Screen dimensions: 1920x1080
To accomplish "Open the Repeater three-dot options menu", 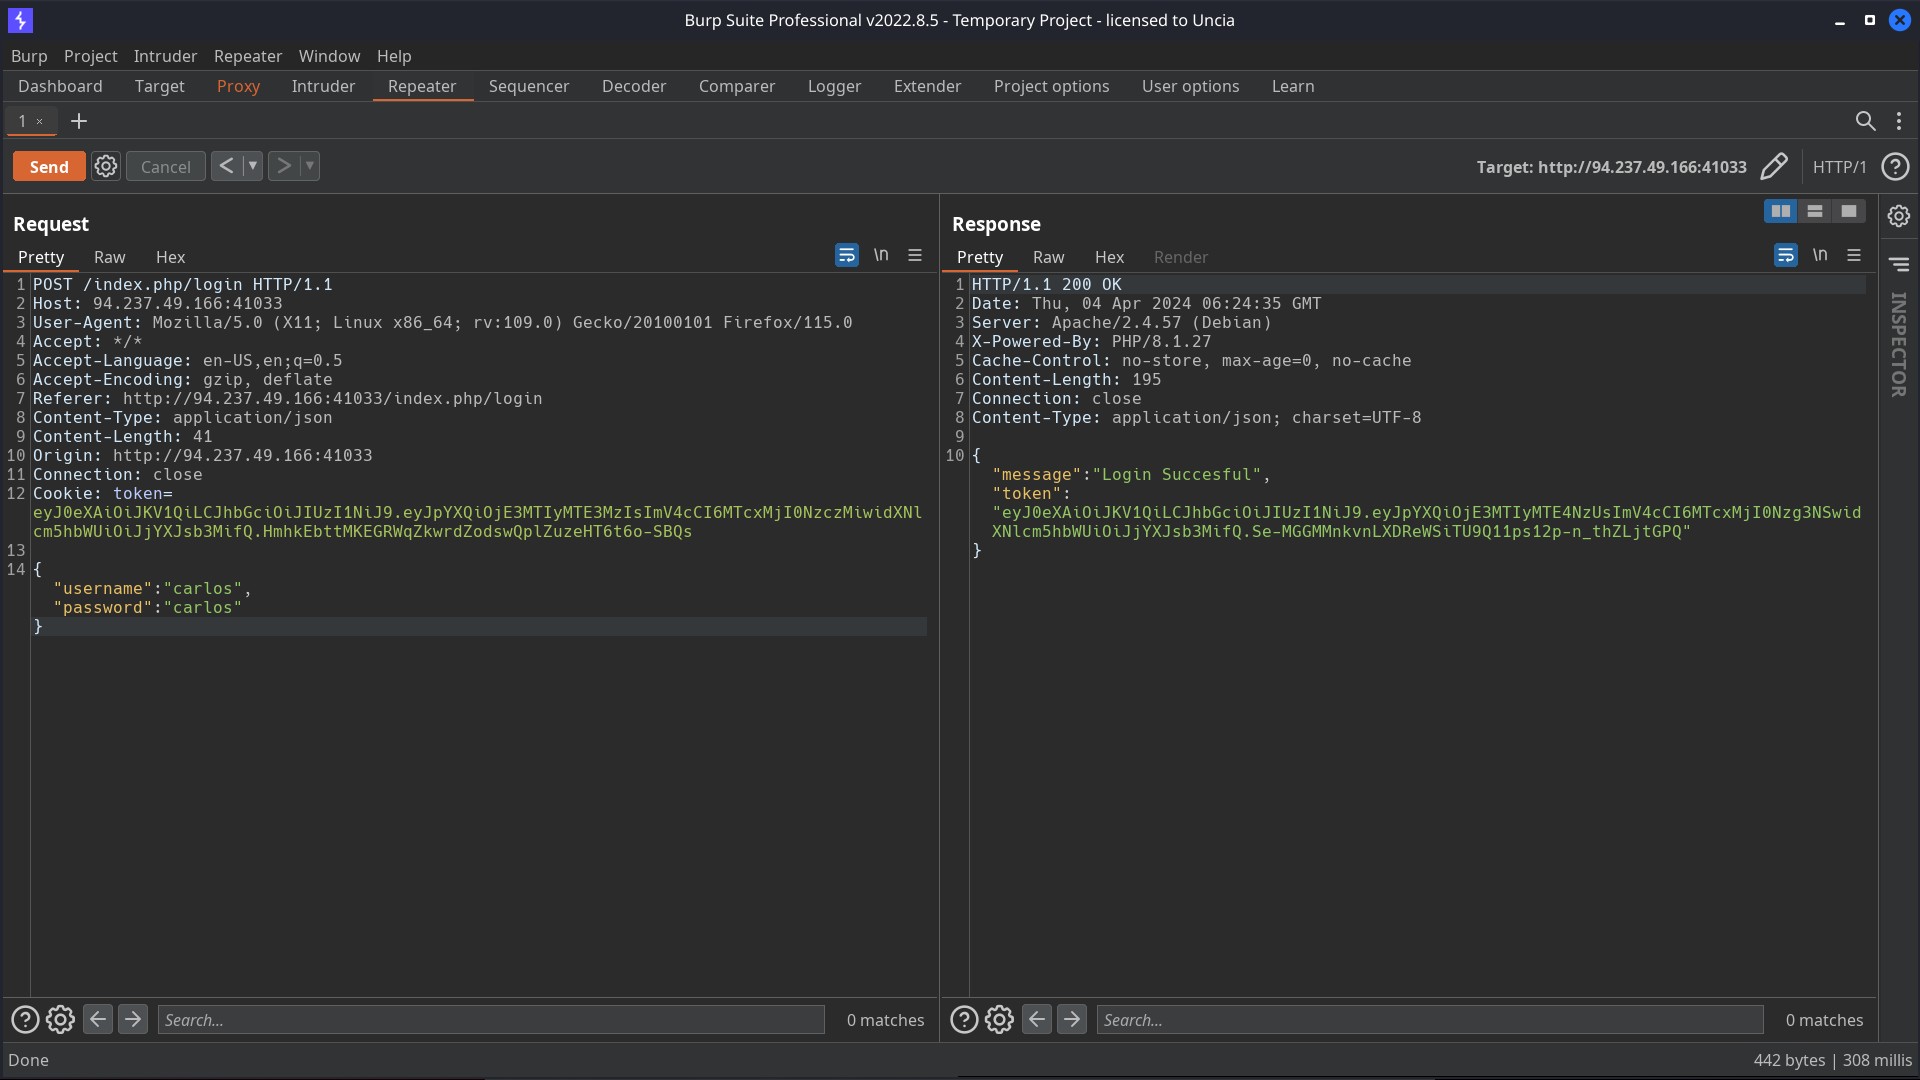I will coord(1899,121).
